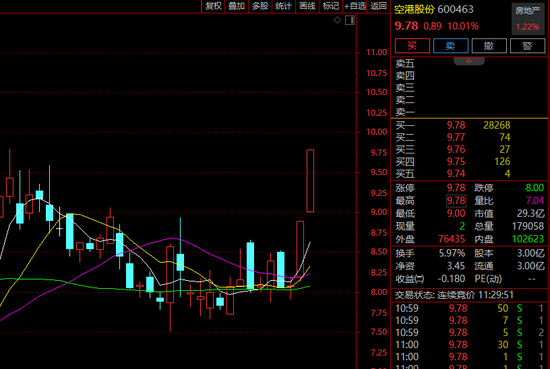Click the 返回 back button
Image resolution: width=550 pixels, height=369 pixels.
coord(378,6)
